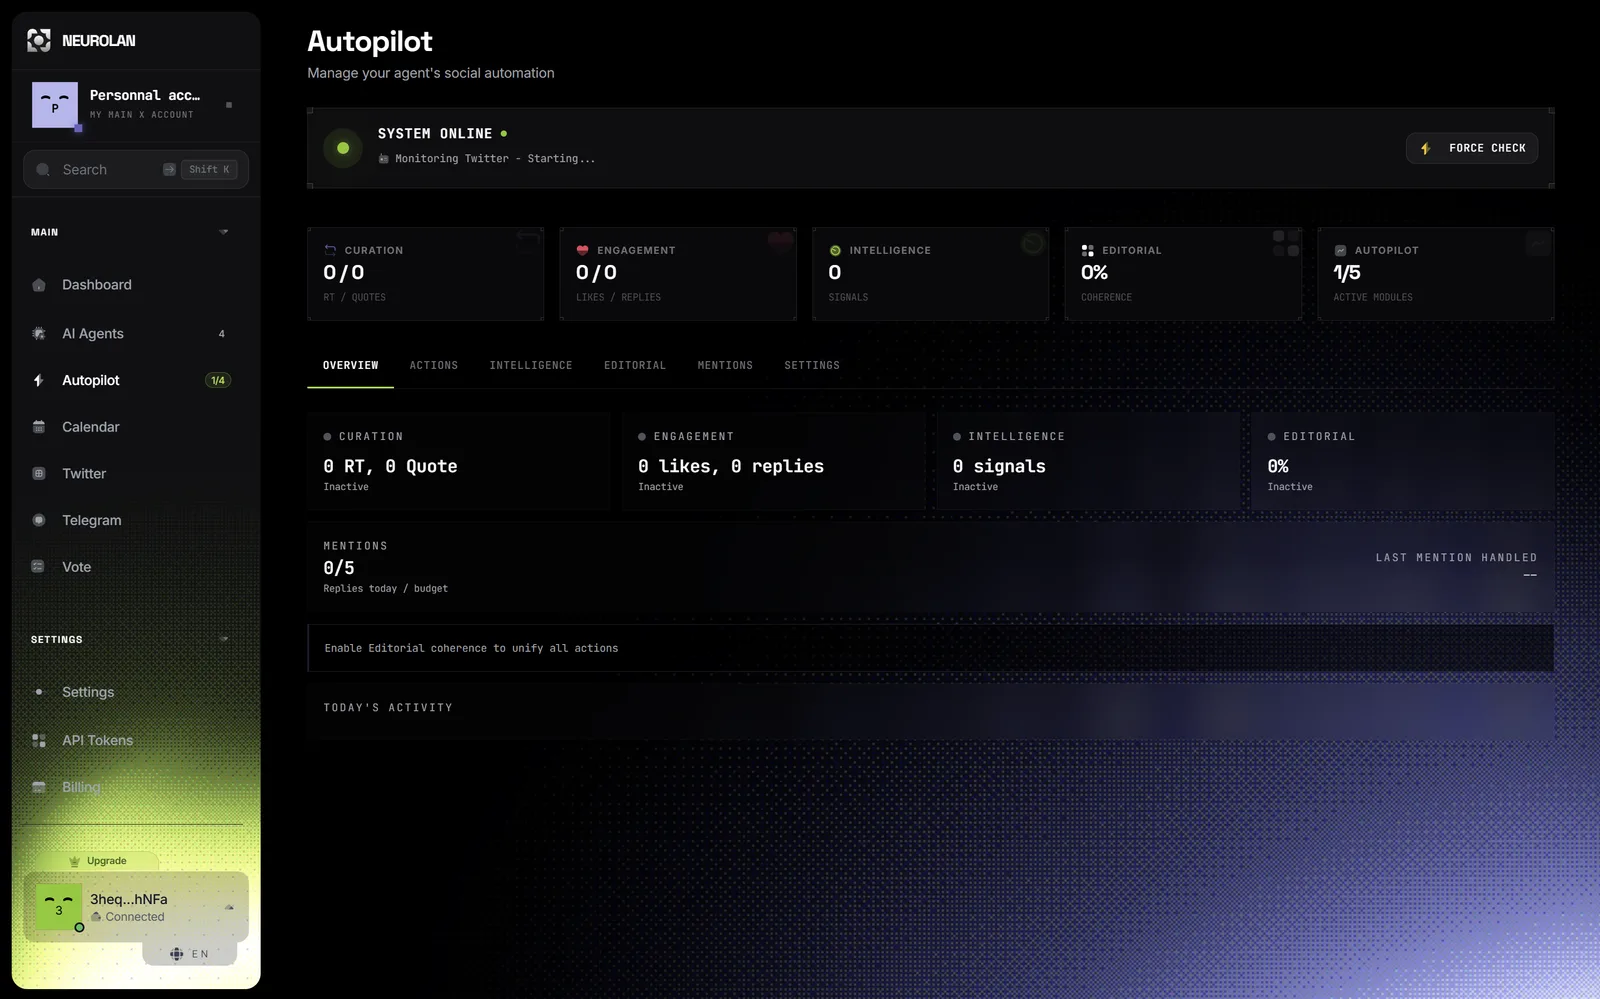The height and width of the screenshot is (999, 1600).
Task: Open AI Agents section
Action: (x=93, y=334)
